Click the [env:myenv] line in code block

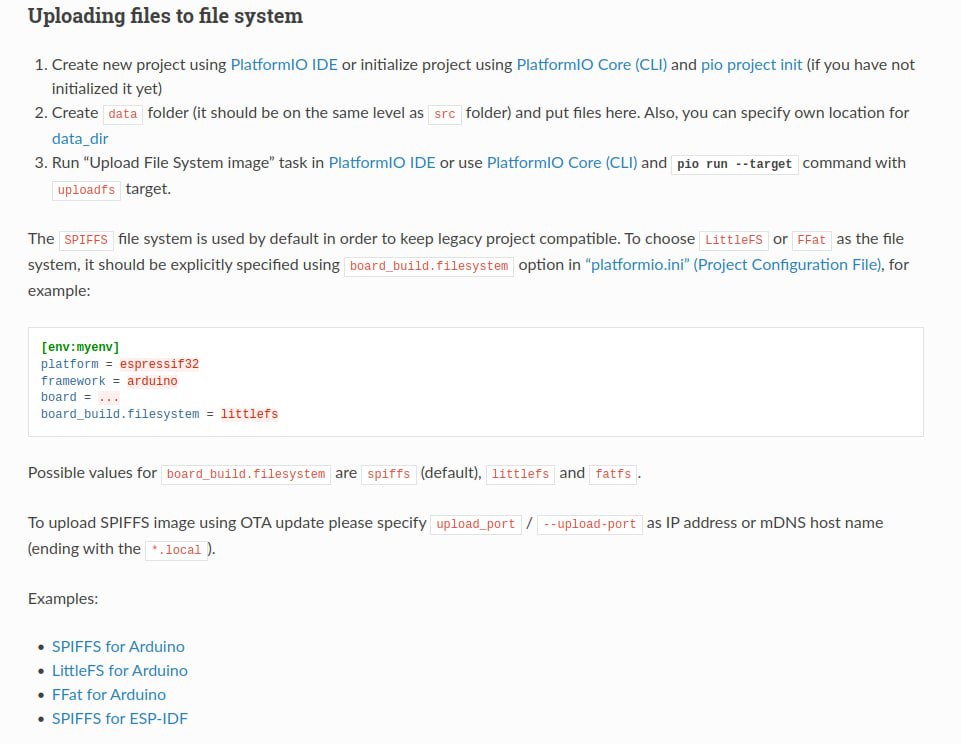(80, 347)
